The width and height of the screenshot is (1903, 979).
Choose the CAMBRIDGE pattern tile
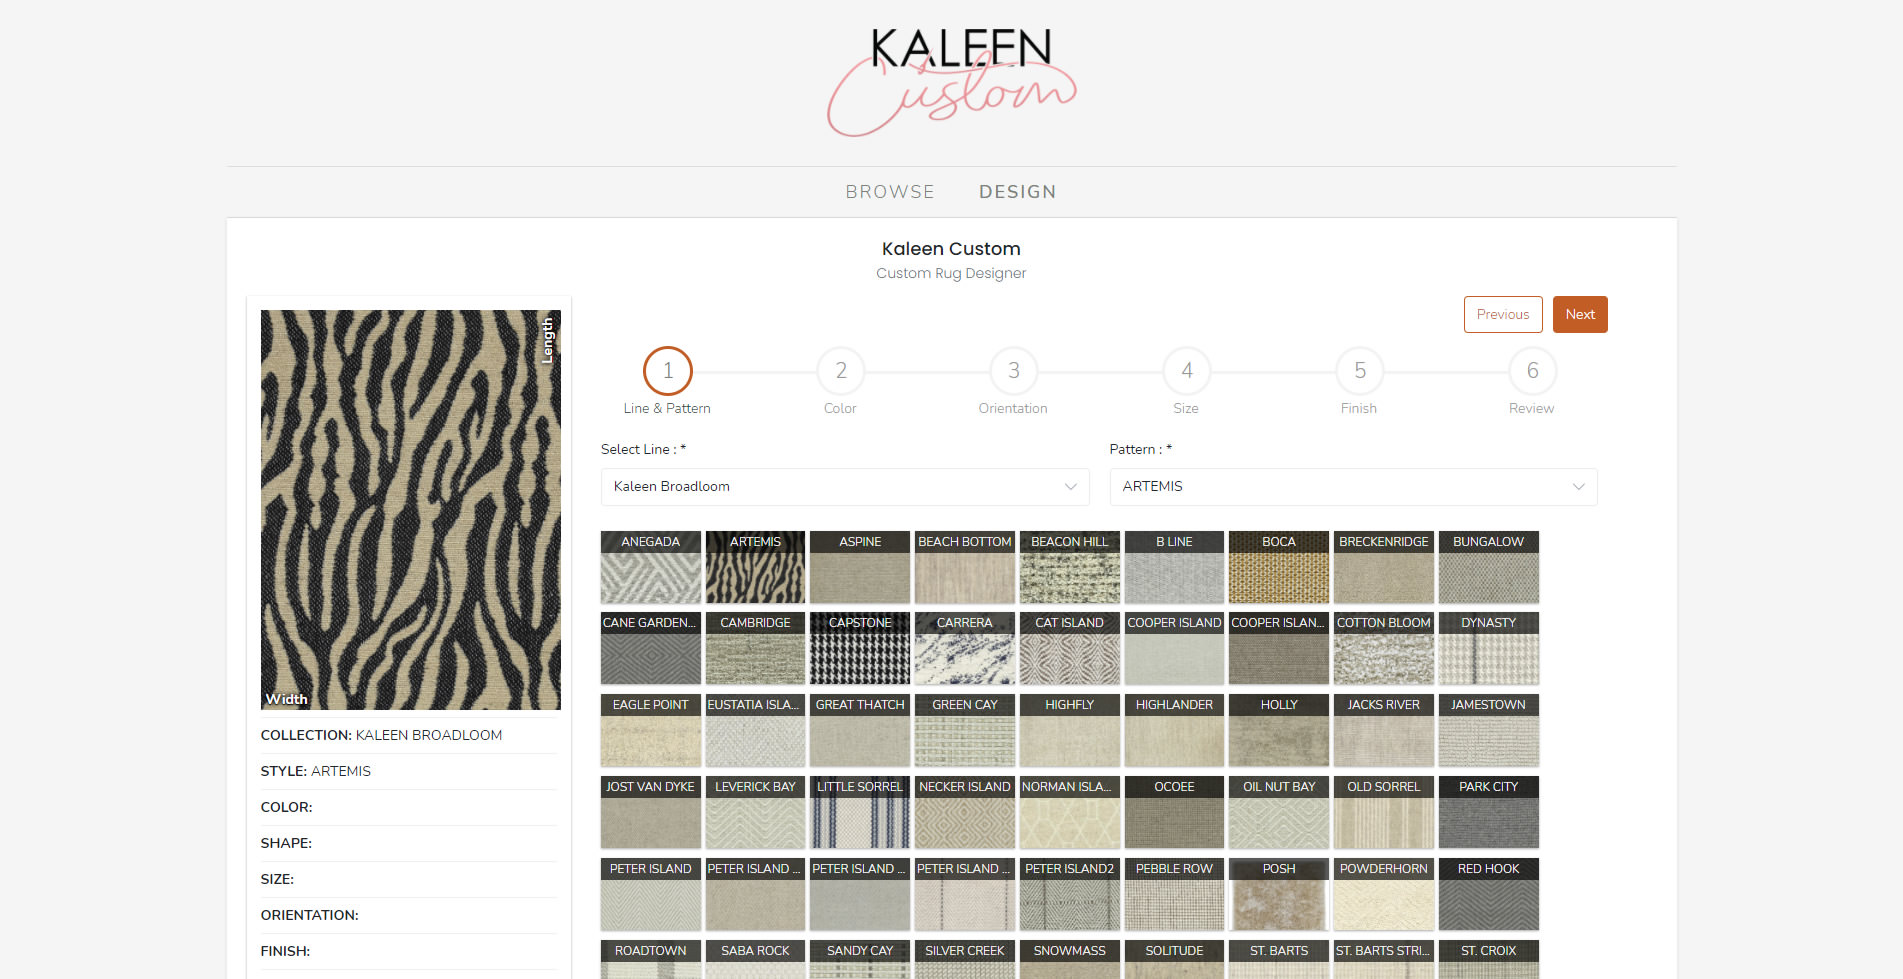tap(755, 648)
